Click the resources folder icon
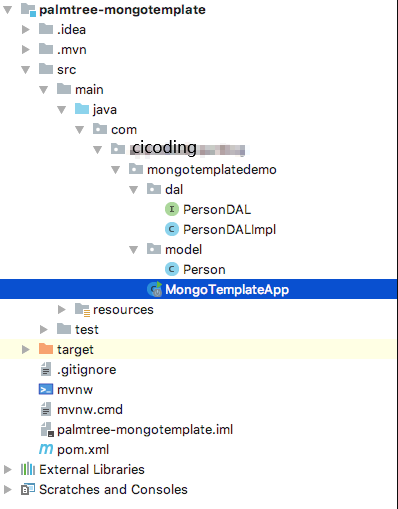This screenshot has width=398, height=509. tap(82, 309)
